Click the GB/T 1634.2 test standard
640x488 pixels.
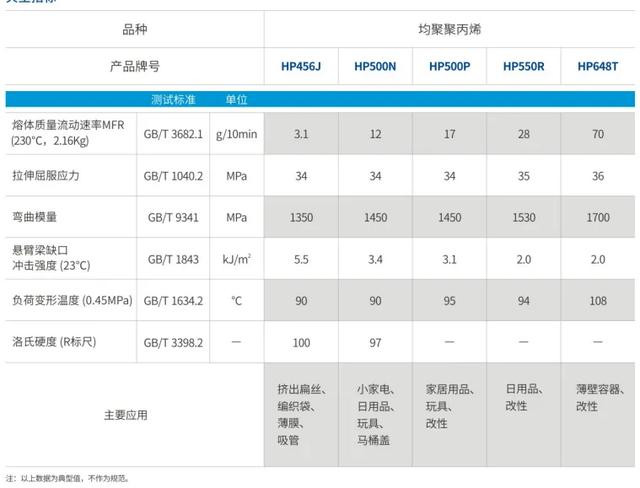pos(173,301)
